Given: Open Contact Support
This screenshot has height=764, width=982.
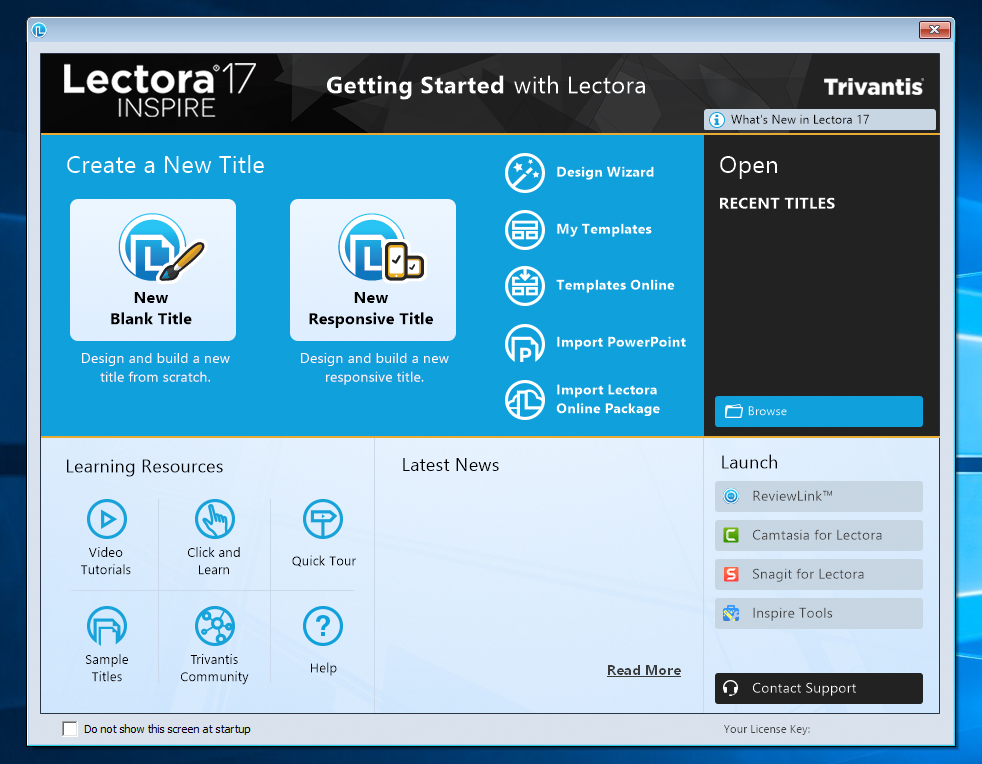Looking at the screenshot, I should (x=818, y=688).
